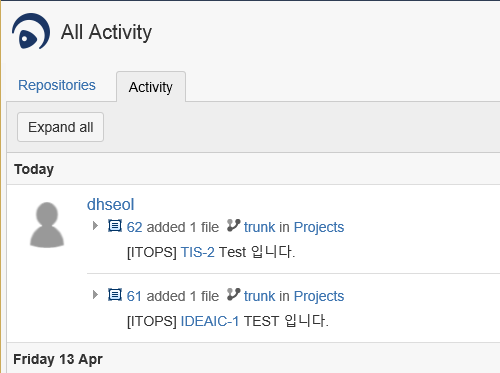Open trunk branch link for changeset 62
Image resolution: width=500 pixels, height=373 pixels.
[x=259, y=227]
